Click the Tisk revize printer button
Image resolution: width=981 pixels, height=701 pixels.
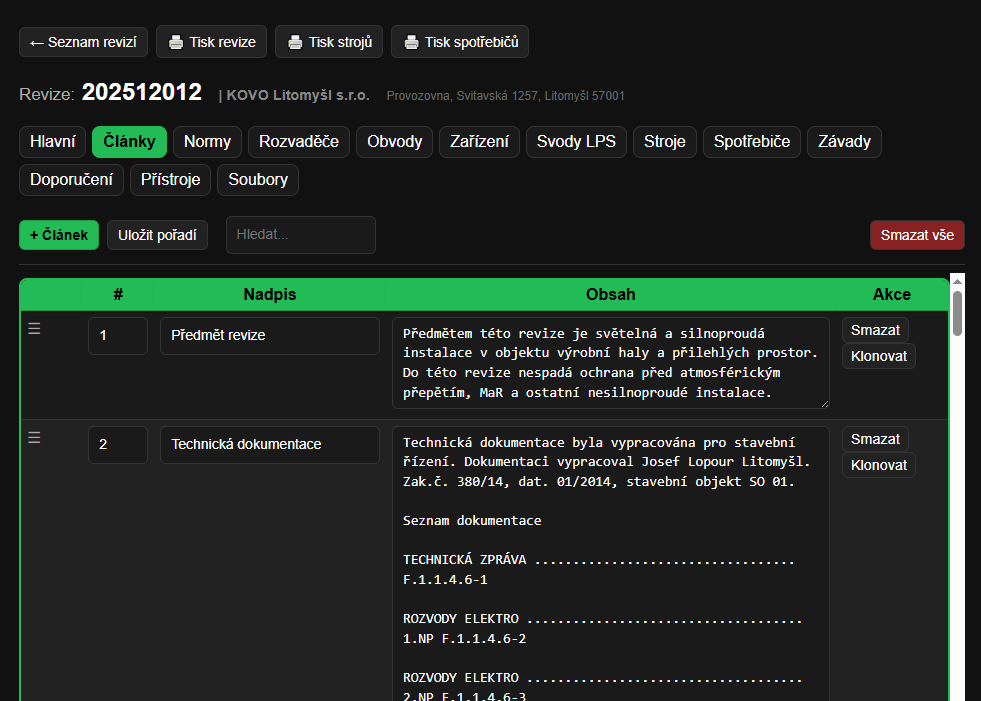point(212,42)
